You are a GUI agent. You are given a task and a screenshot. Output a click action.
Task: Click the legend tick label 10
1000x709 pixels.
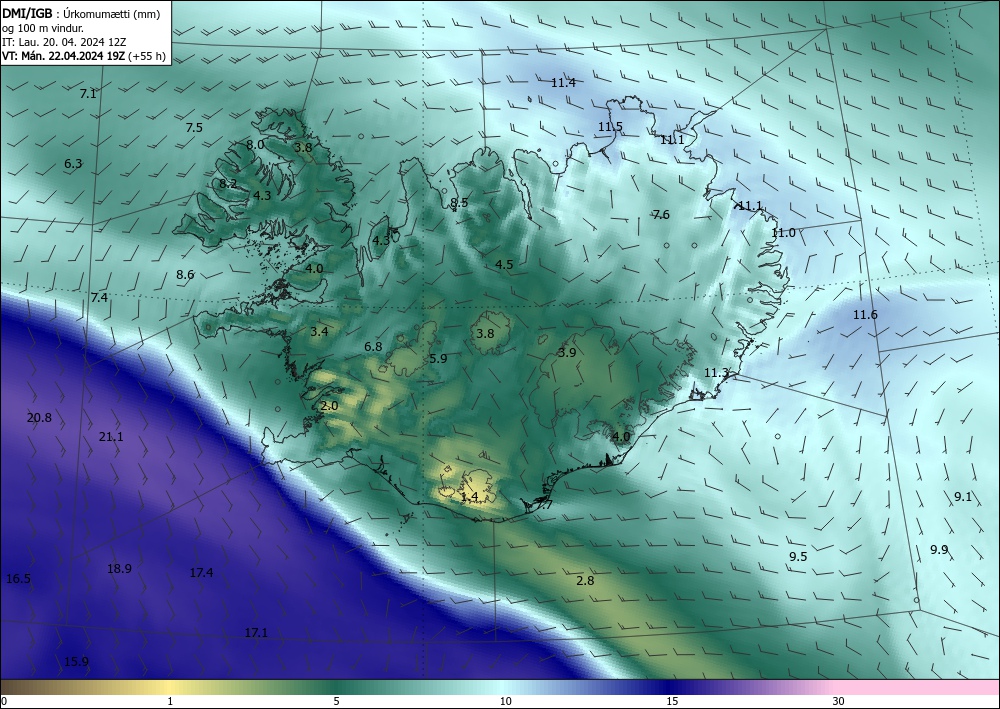tap(505, 701)
